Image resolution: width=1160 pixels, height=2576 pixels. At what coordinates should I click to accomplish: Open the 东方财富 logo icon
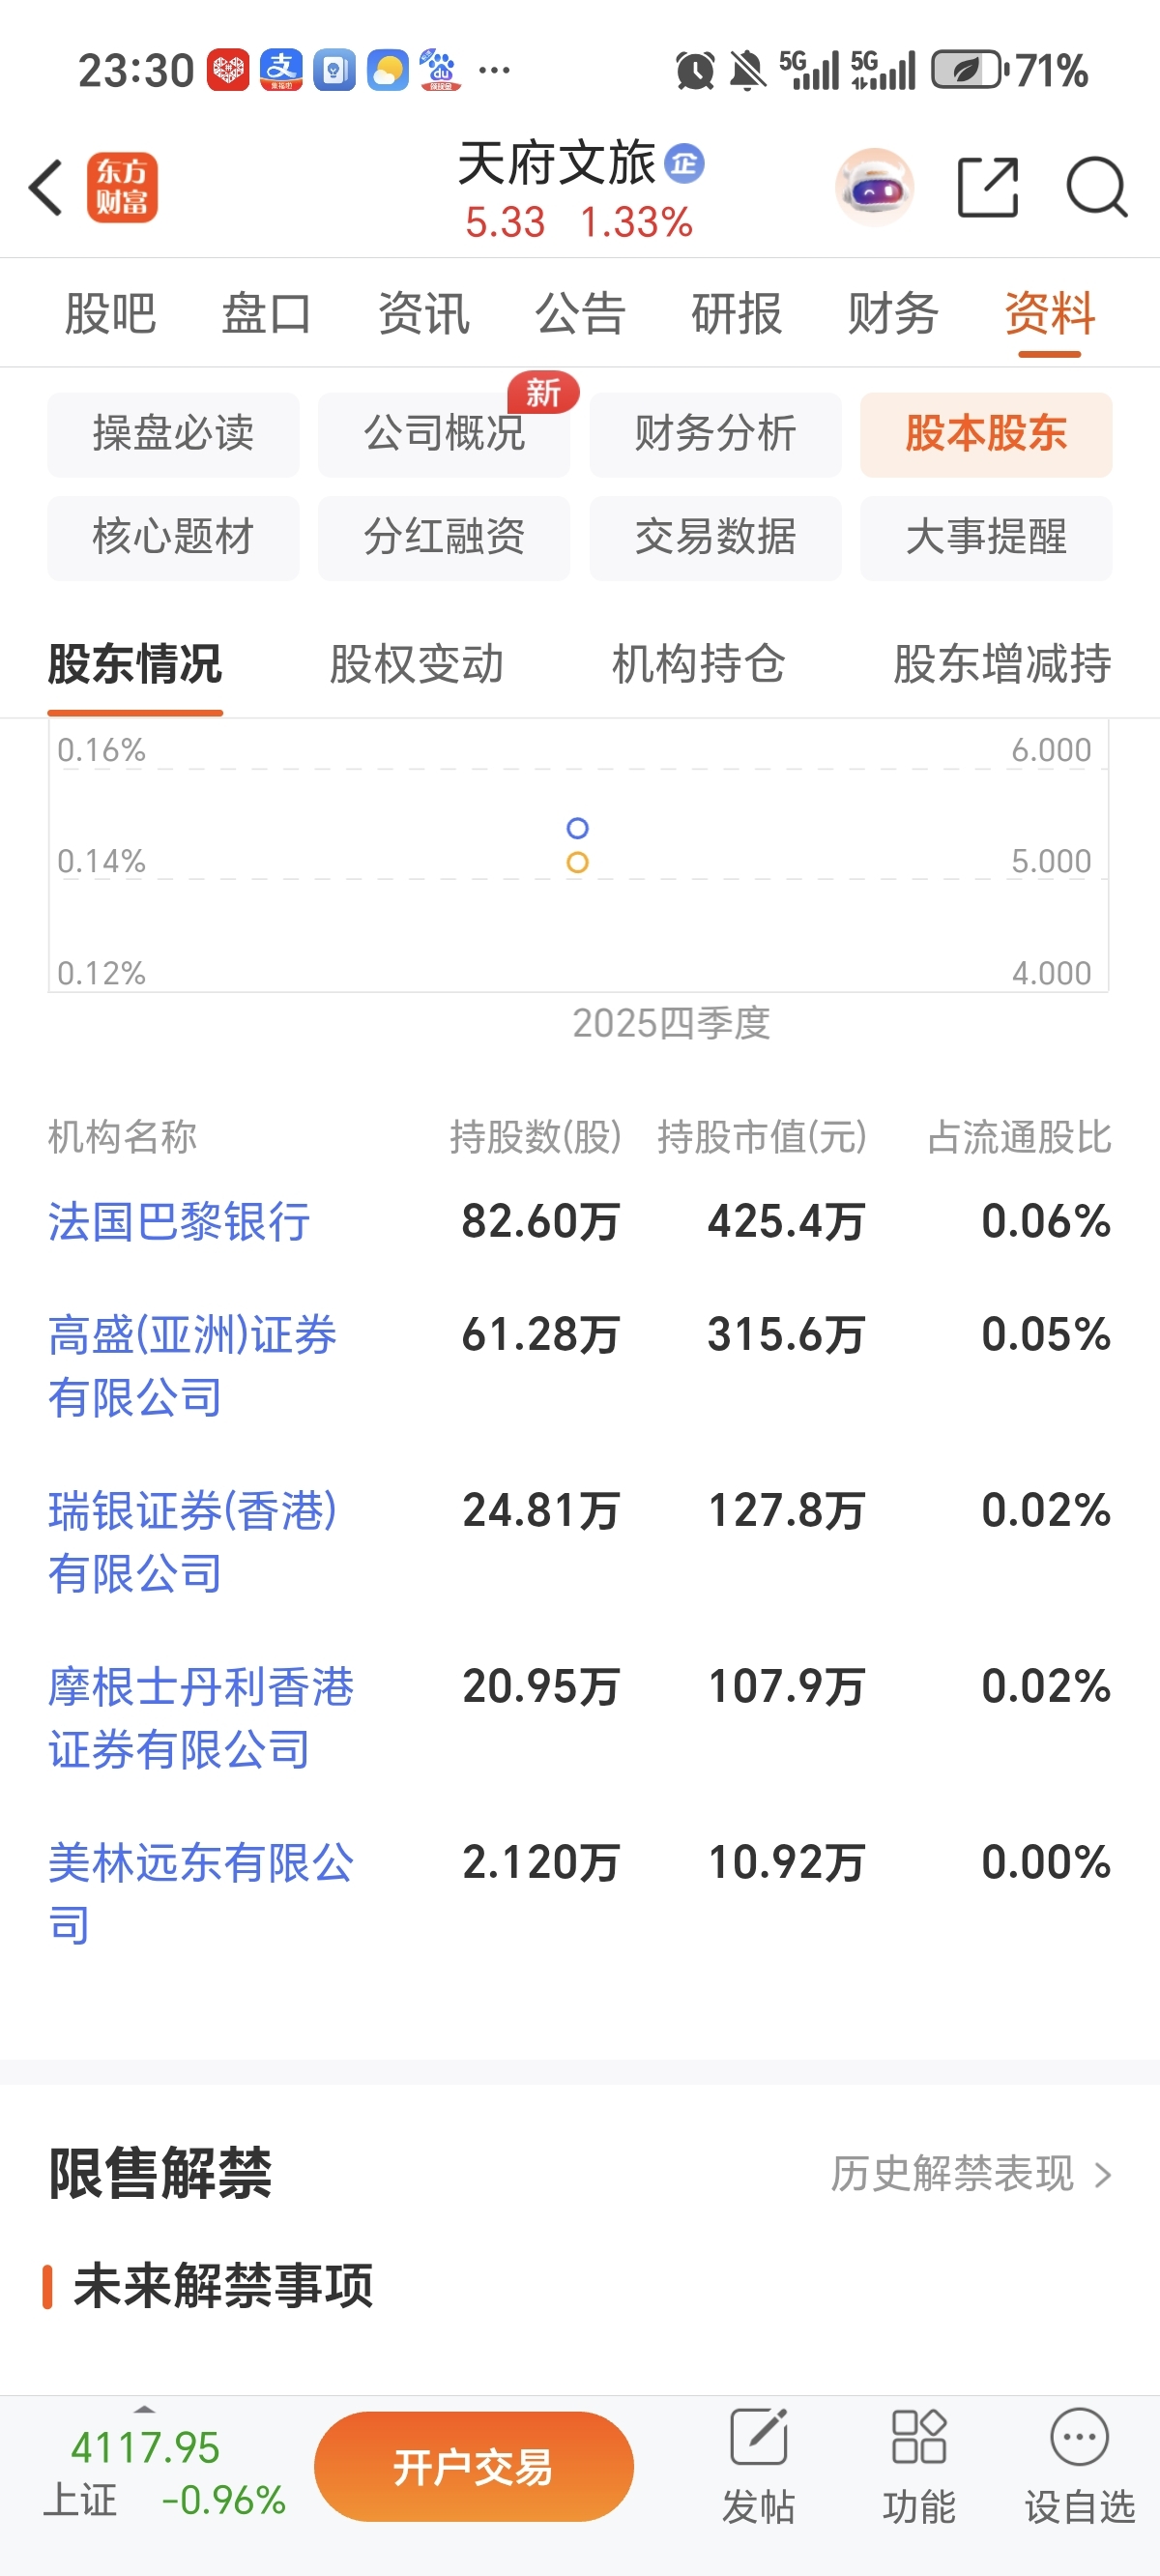[122, 187]
